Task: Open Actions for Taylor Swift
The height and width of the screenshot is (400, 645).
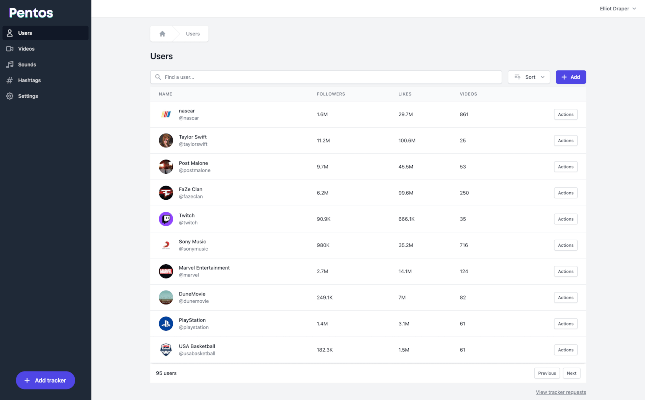Action: point(566,140)
